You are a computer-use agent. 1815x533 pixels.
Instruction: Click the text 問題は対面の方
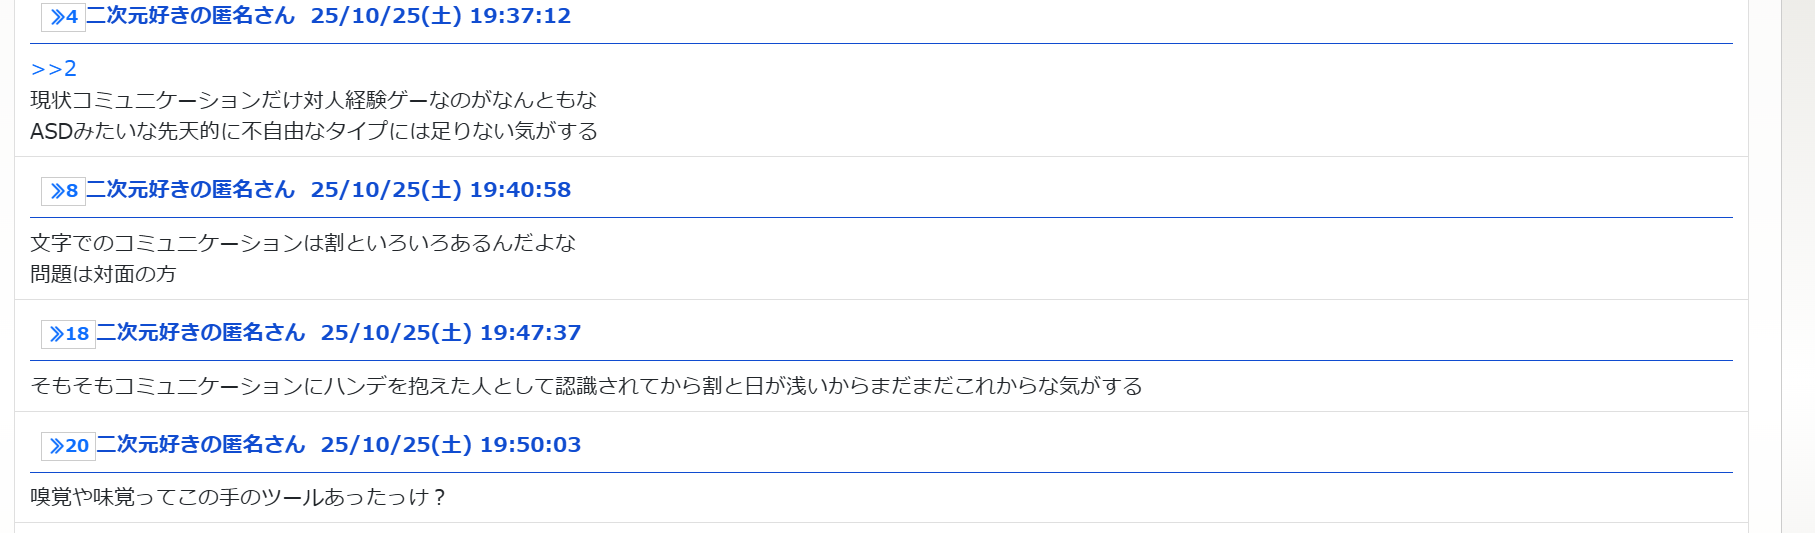point(103,274)
